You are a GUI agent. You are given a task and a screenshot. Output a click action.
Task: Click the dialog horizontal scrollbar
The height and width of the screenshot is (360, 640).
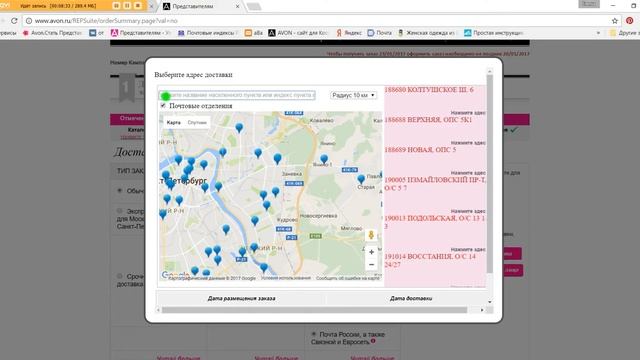(x=314, y=310)
